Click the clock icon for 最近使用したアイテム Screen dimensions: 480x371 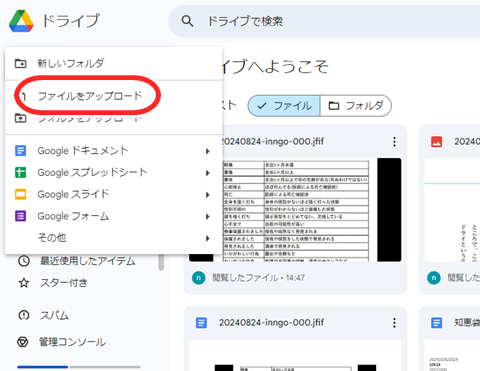click(x=24, y=261)
